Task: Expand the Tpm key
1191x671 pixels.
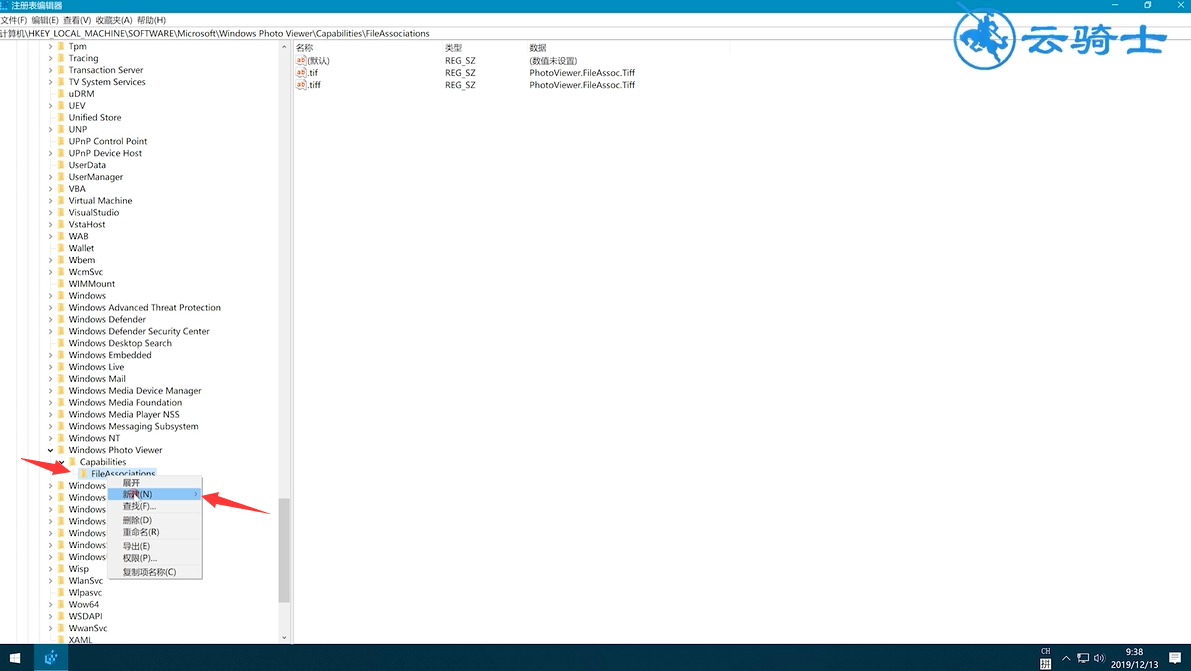Action: point(51,46)
